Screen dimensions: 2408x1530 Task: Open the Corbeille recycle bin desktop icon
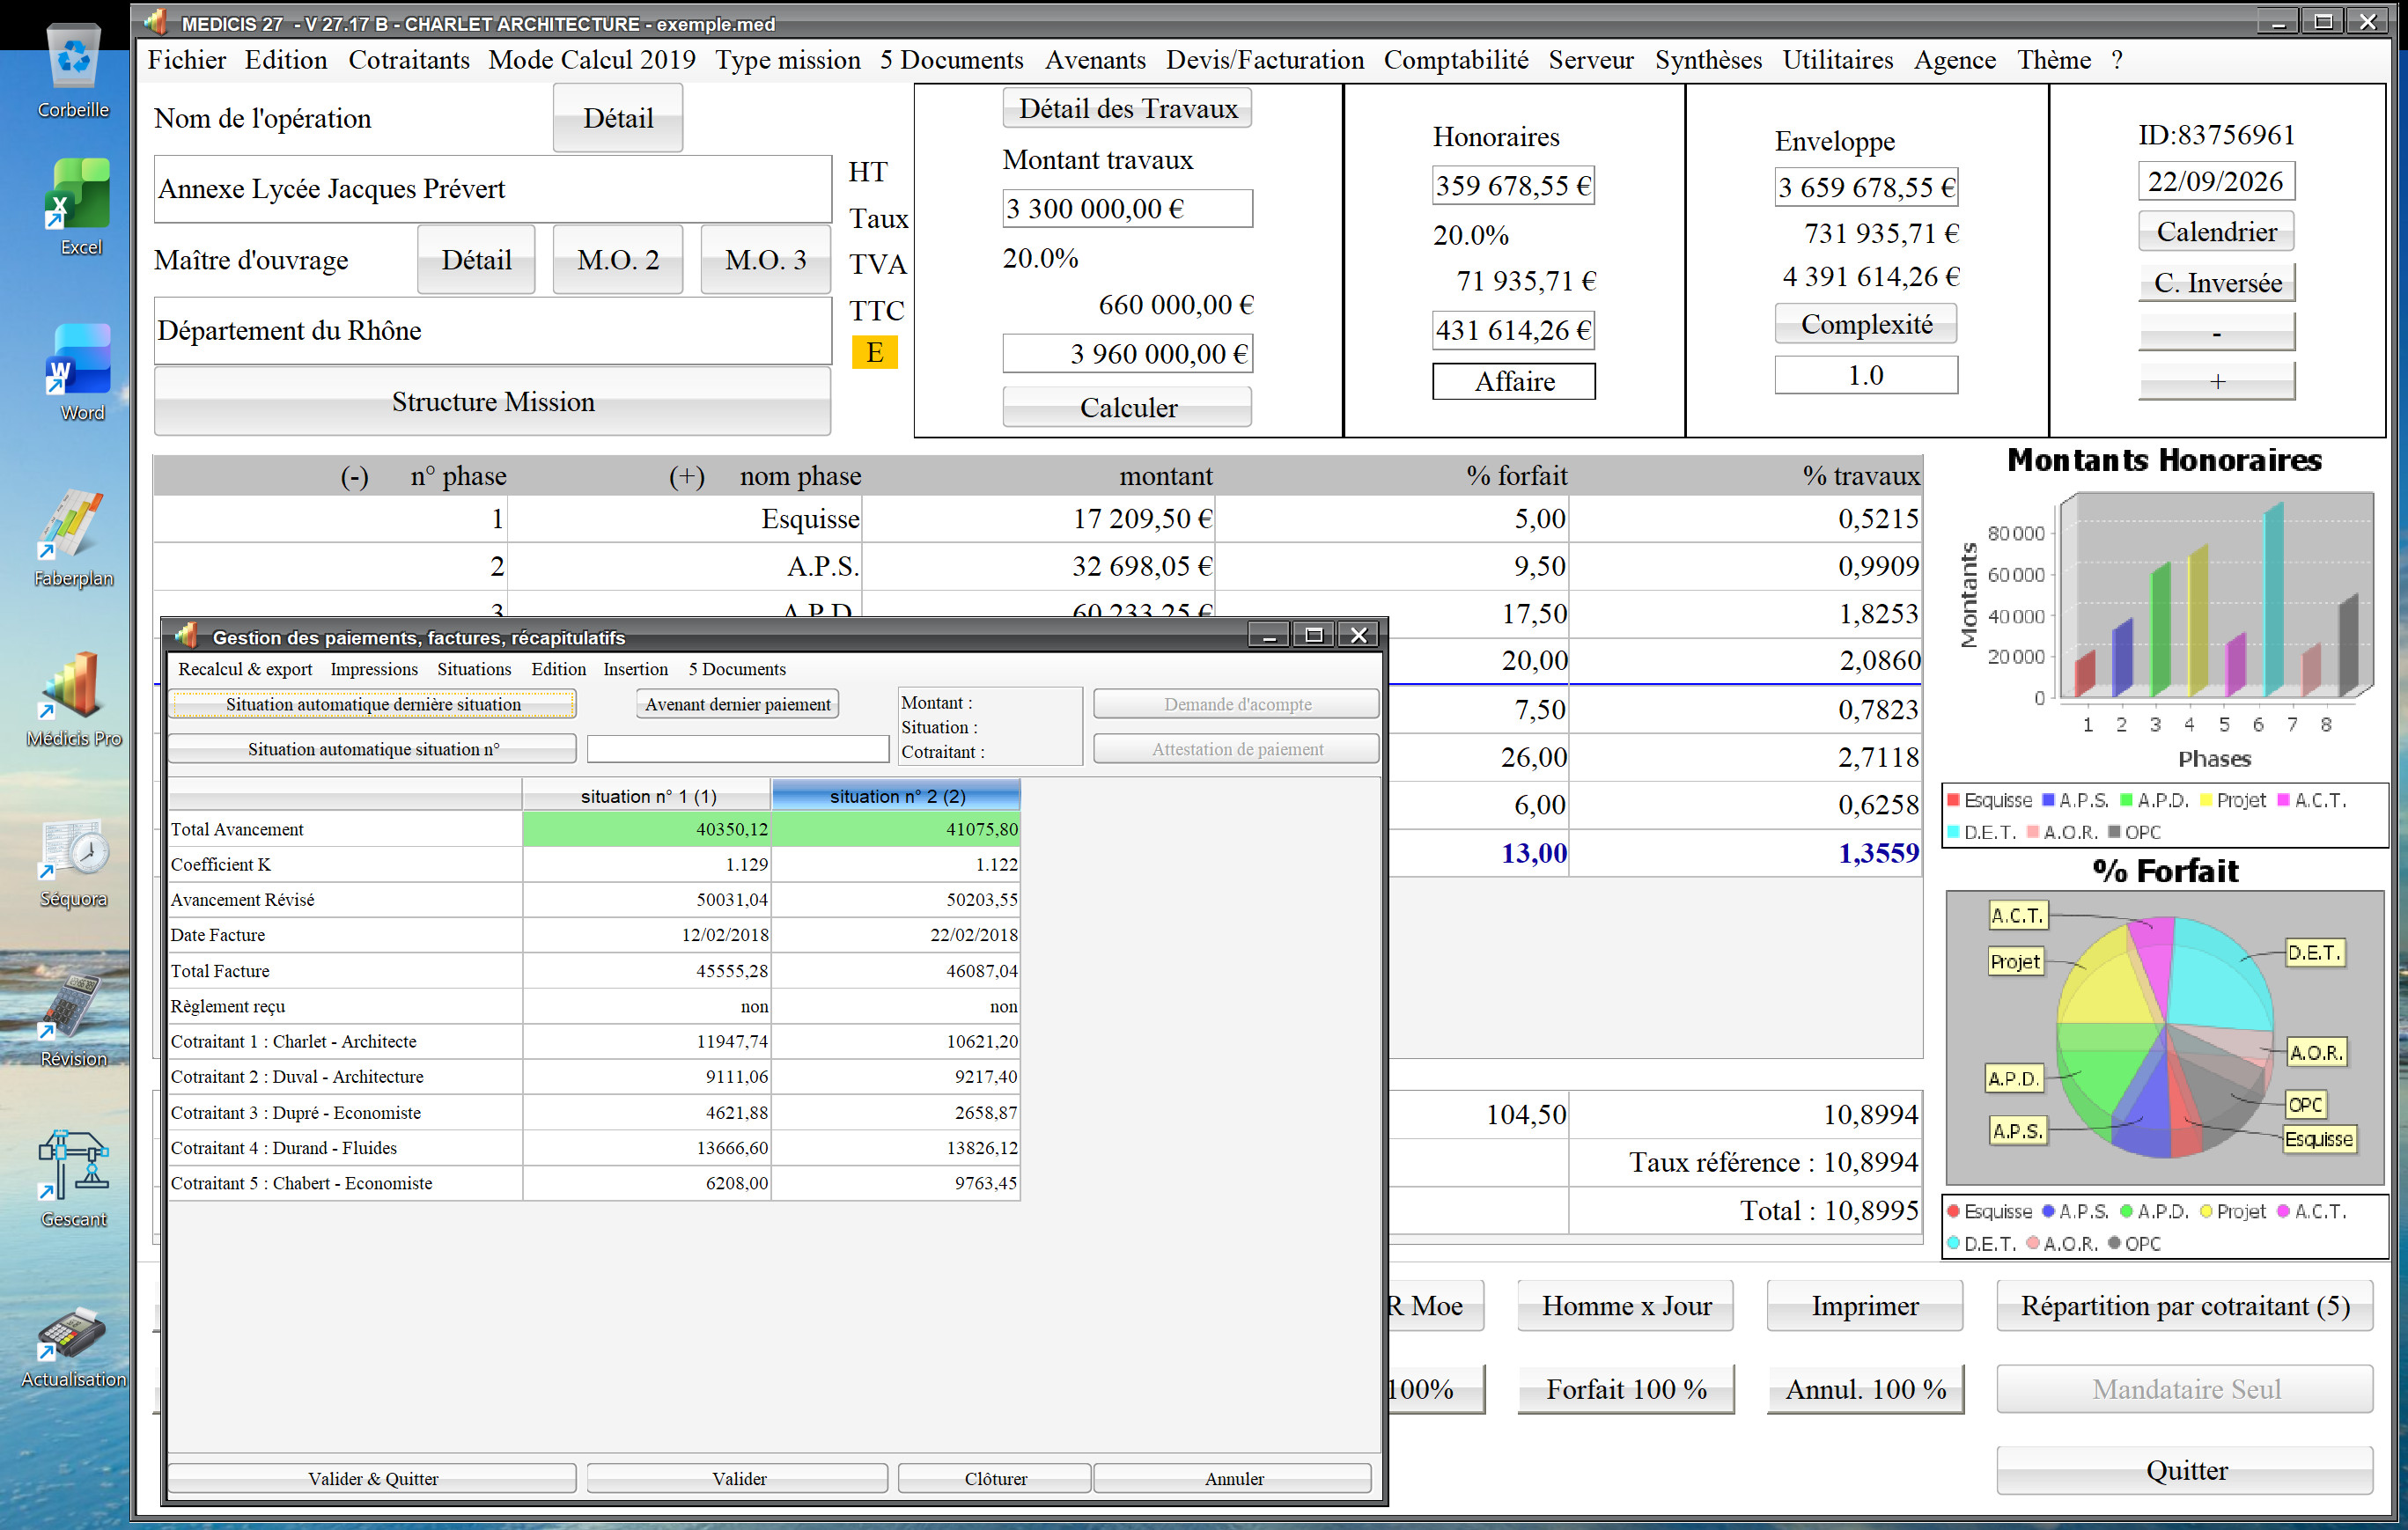point(73,70)
